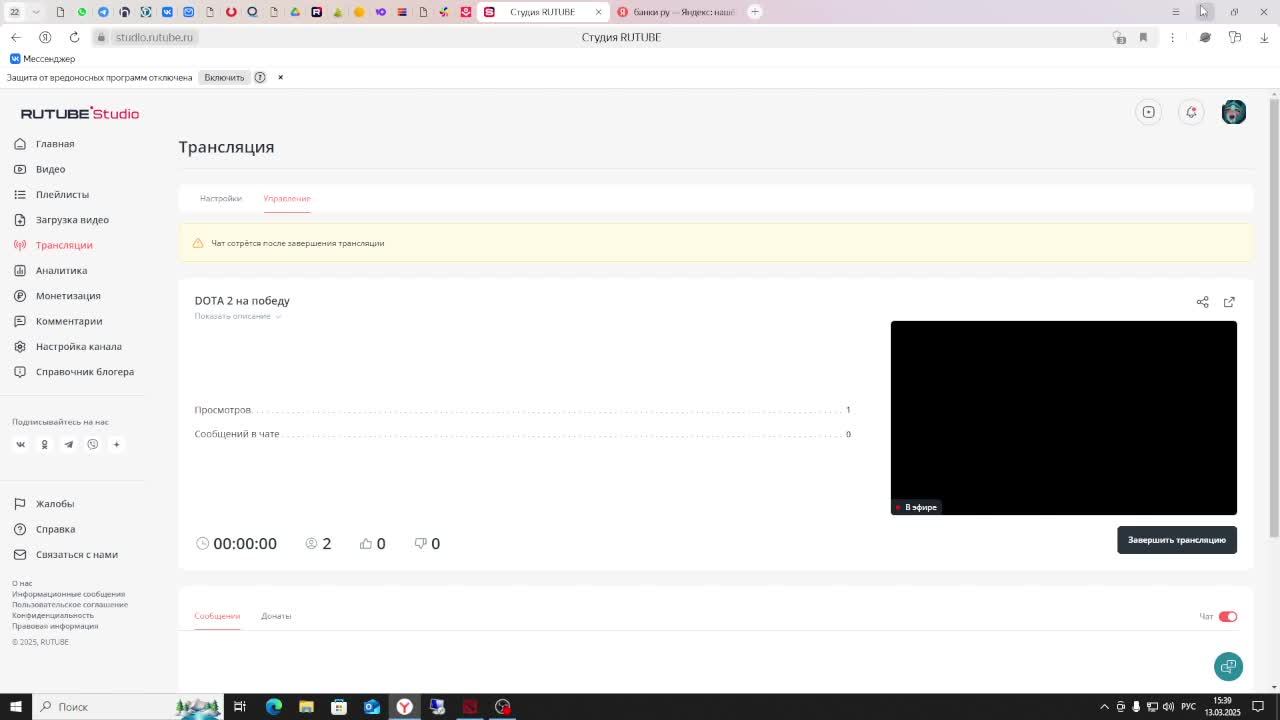Click Завершить трансляцию button
Image resolution: width=1280 pixels, height=720 pixels.
pyautogui.click(x=1177, y=540)
